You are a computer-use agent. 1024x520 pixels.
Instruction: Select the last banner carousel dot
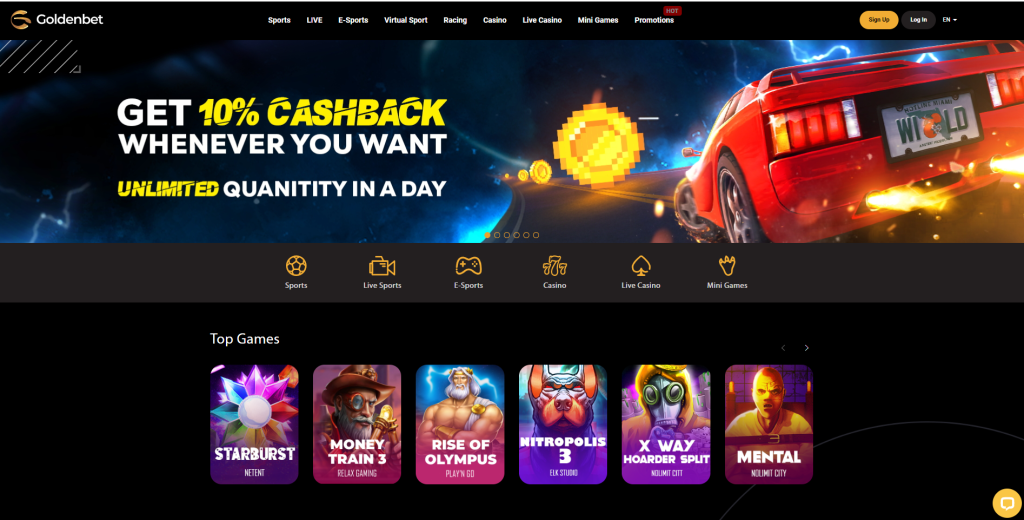click(x=536, y=235)
